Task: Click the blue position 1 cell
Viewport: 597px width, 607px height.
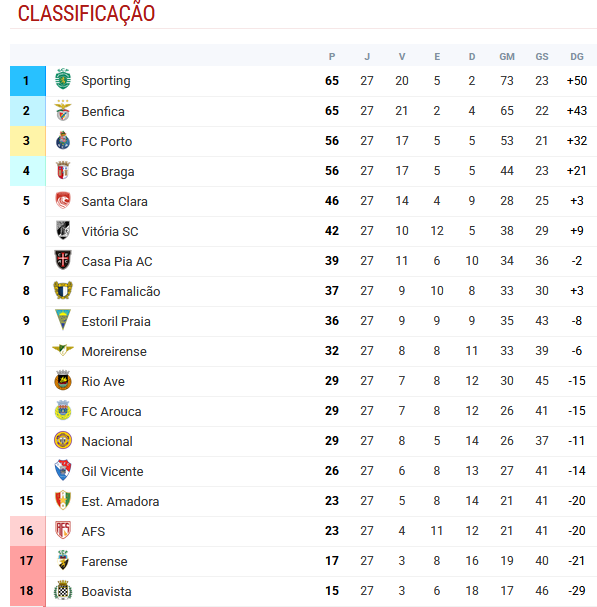Action: click(28, 81)
